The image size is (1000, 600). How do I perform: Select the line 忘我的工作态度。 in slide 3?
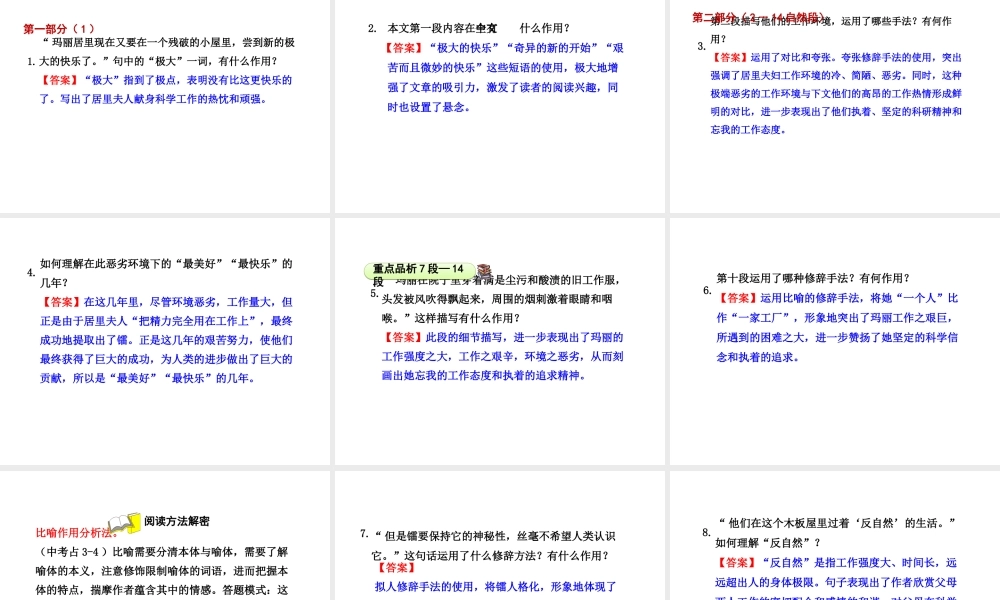749,129
